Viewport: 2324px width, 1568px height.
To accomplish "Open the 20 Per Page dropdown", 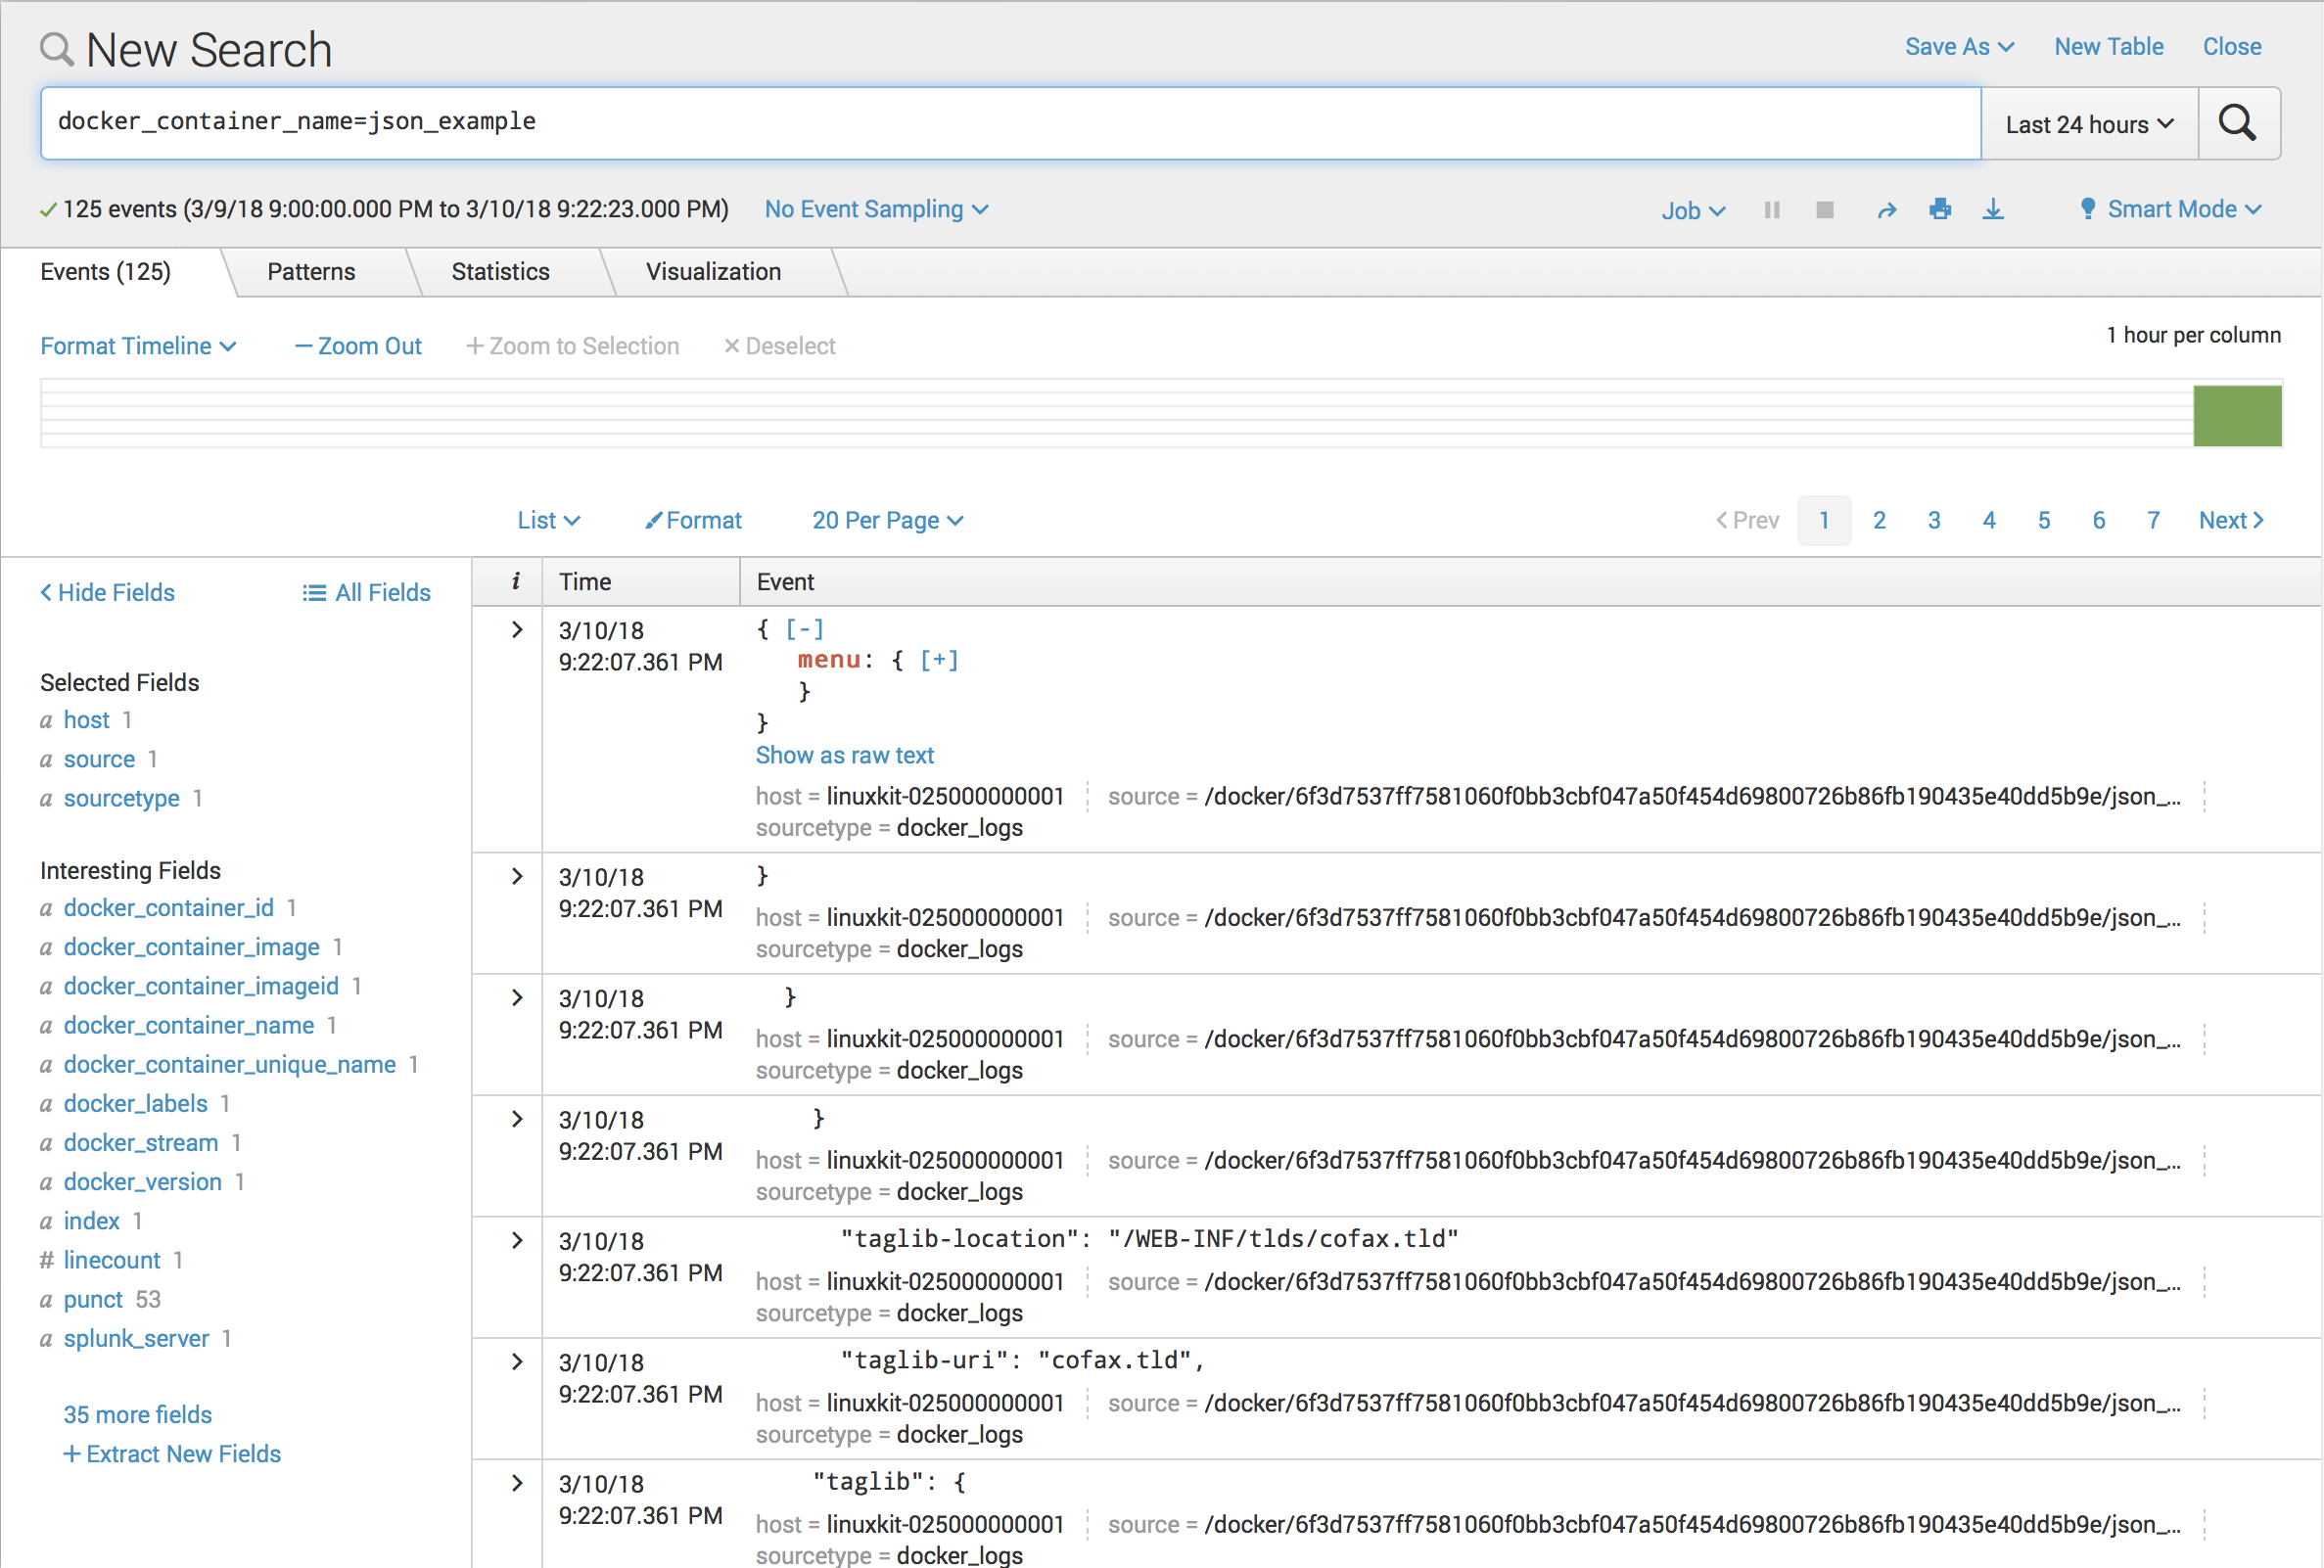I will coord(886,520).
